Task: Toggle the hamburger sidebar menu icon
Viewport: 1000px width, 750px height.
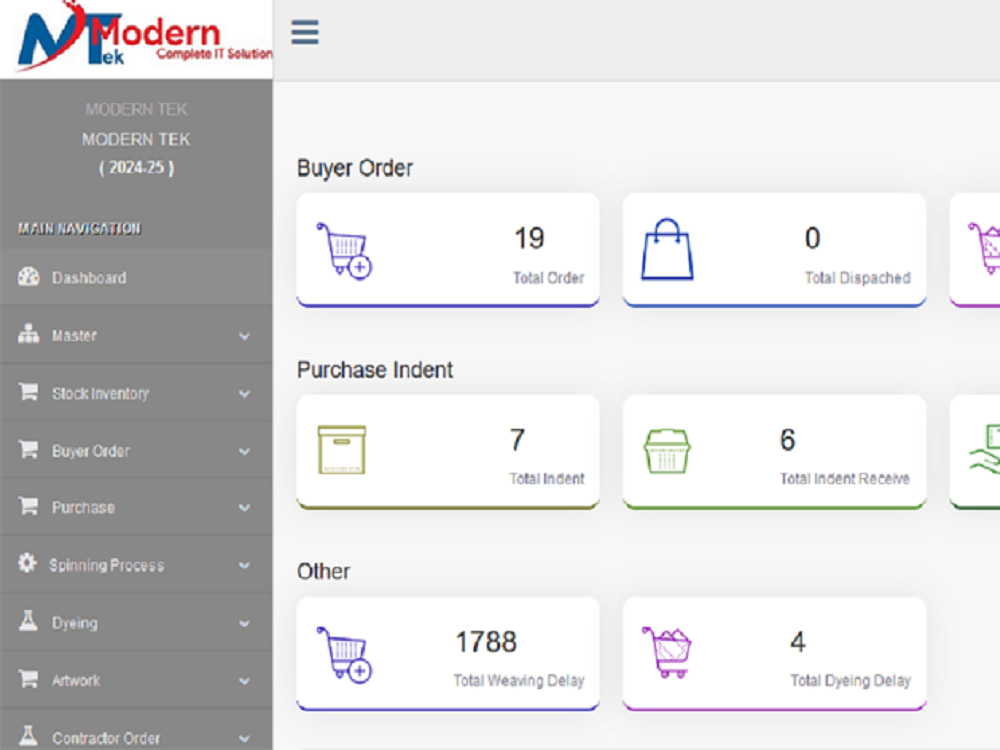Action: [x=305, y=32]
